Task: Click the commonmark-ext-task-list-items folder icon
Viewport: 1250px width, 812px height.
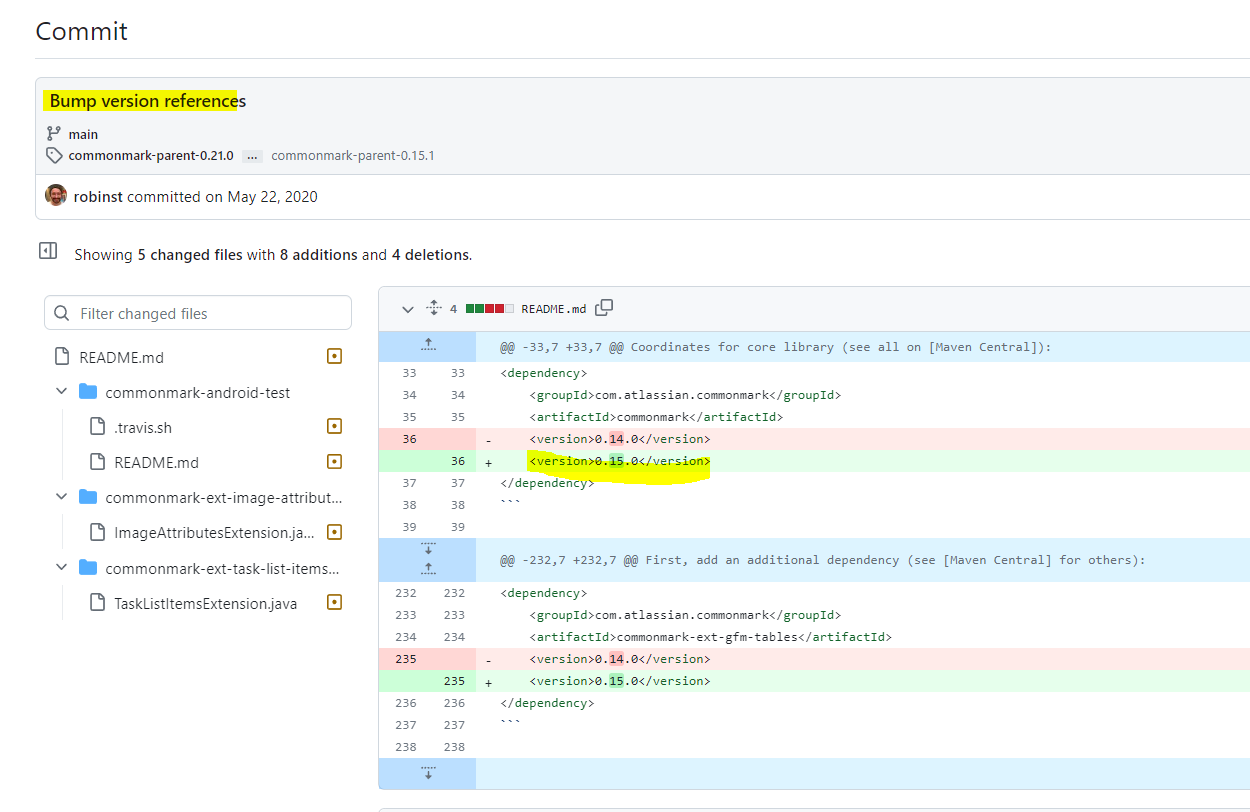Action: pos(88,568)
